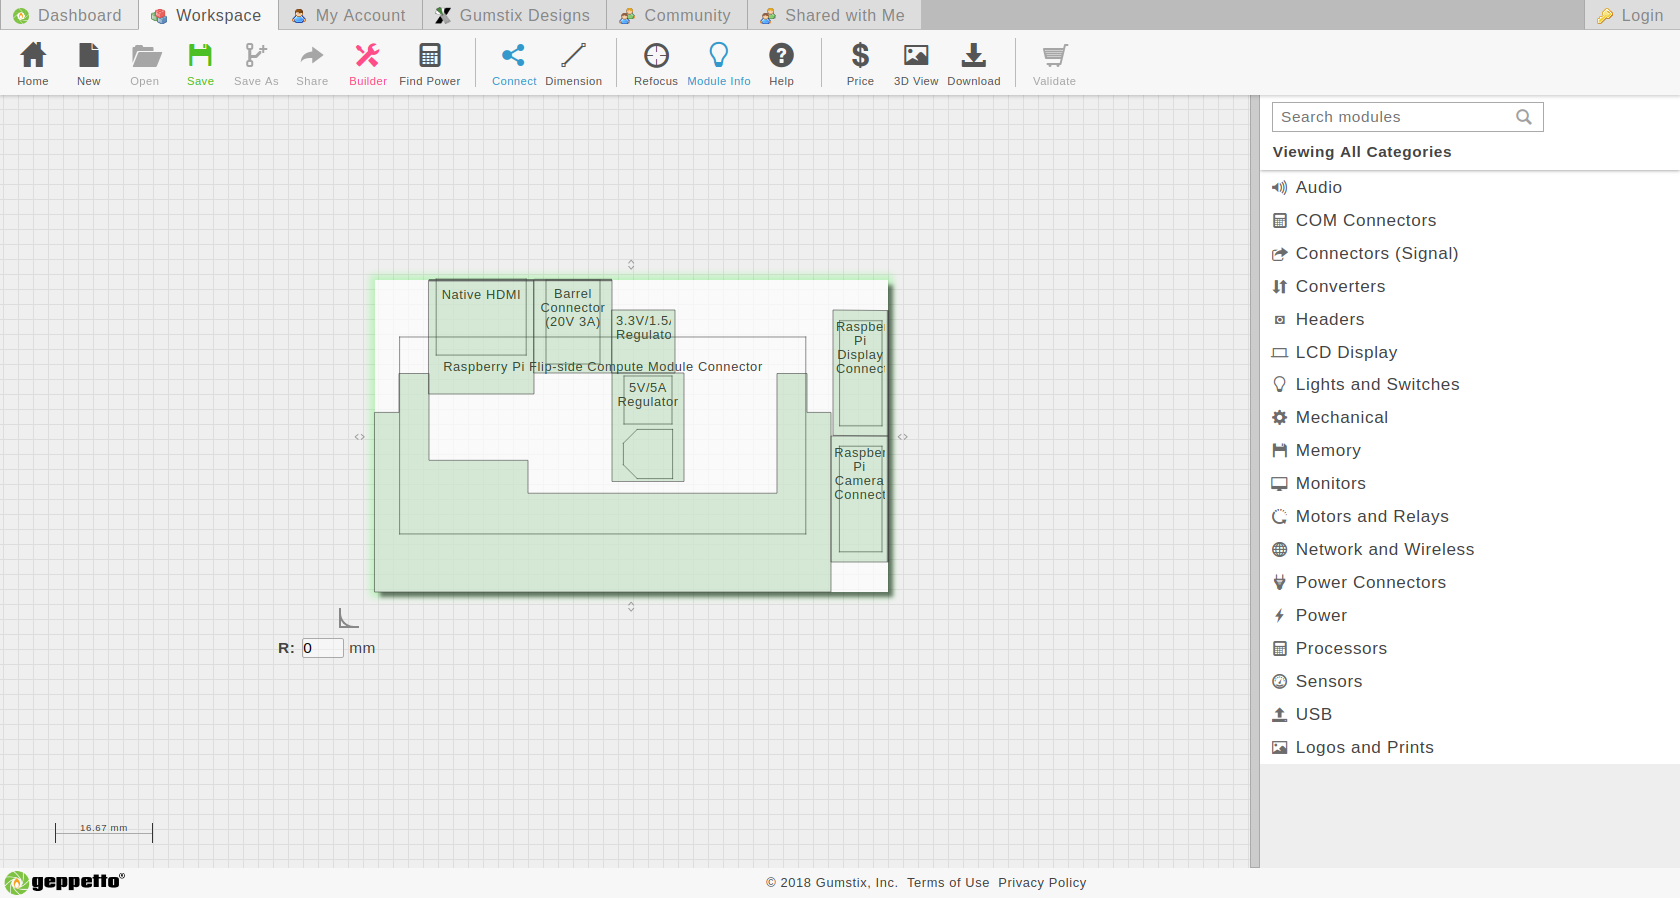Open the Community tab
The width and height of the screenshot is (1680, 898).
(x=676, y=15)
